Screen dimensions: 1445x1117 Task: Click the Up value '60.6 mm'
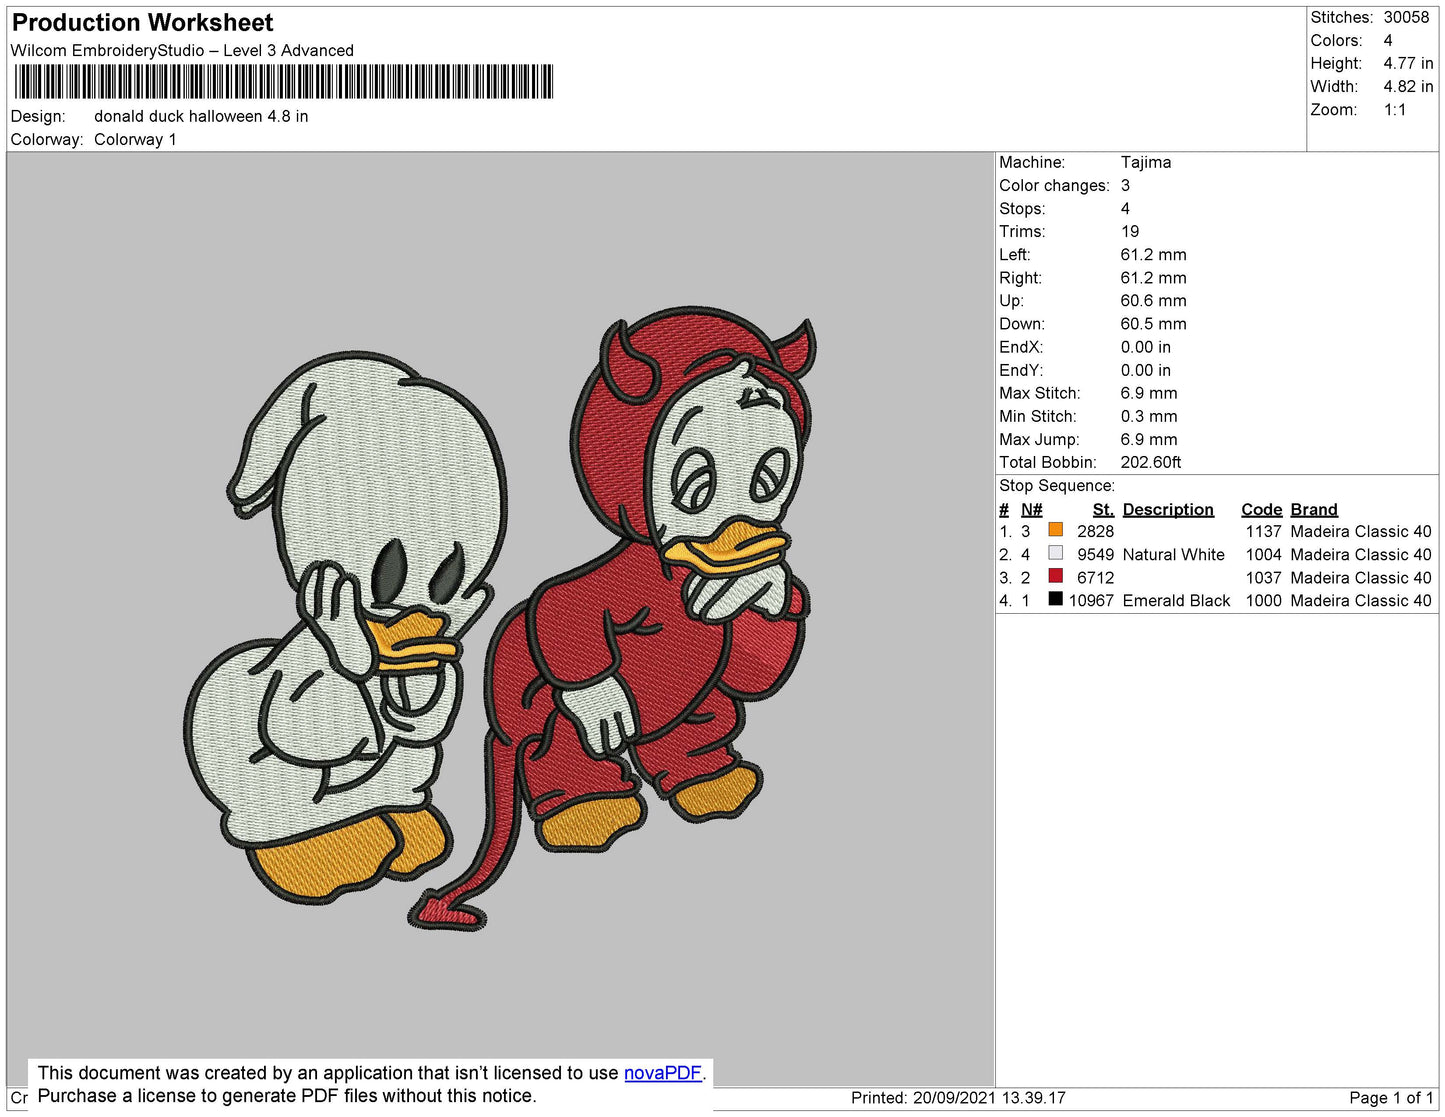tap(1153, 301)
